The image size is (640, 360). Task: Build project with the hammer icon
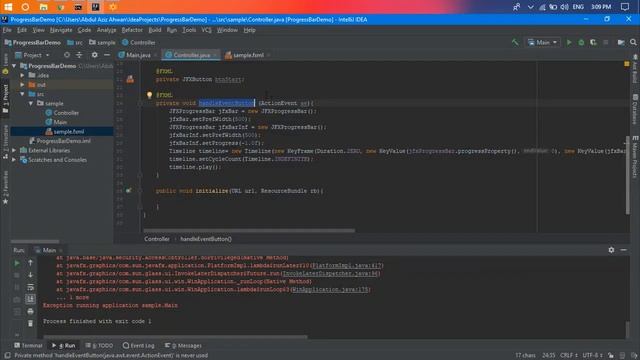click(x=515, y=42)
